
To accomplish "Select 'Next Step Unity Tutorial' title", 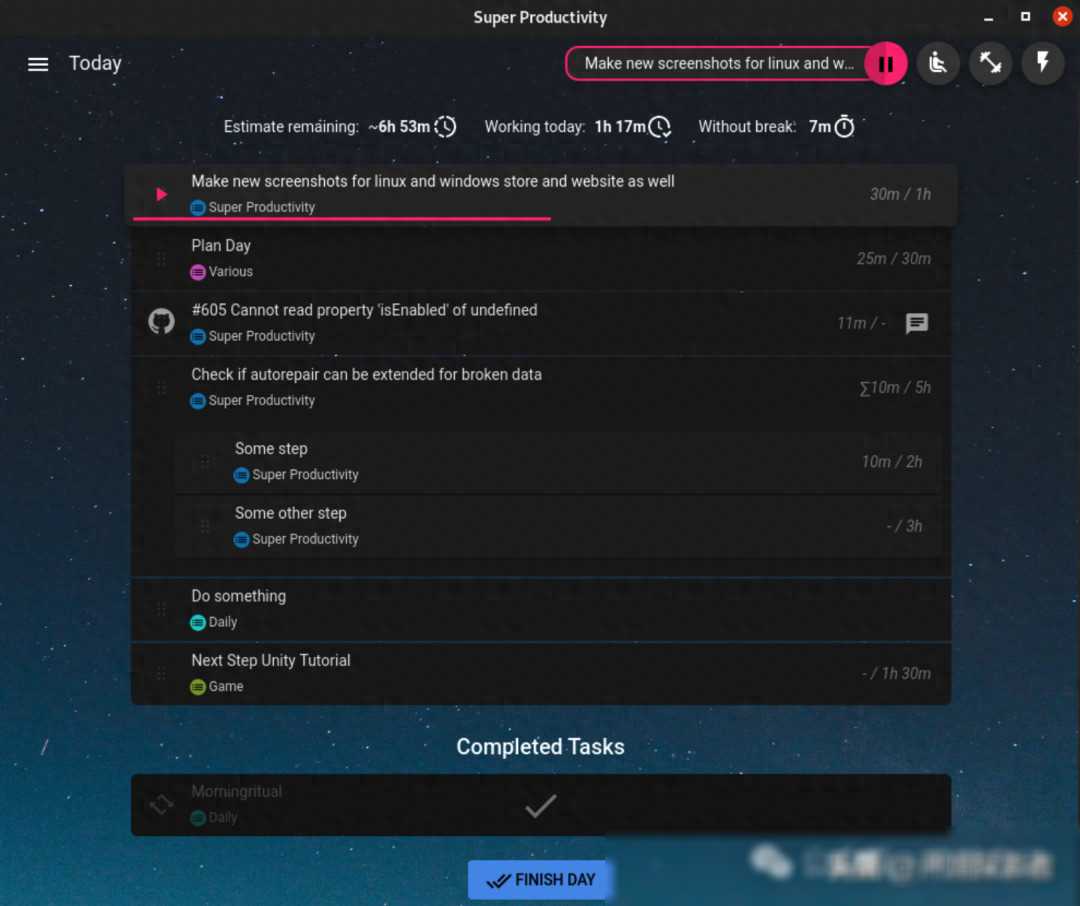I will point(271,661).
